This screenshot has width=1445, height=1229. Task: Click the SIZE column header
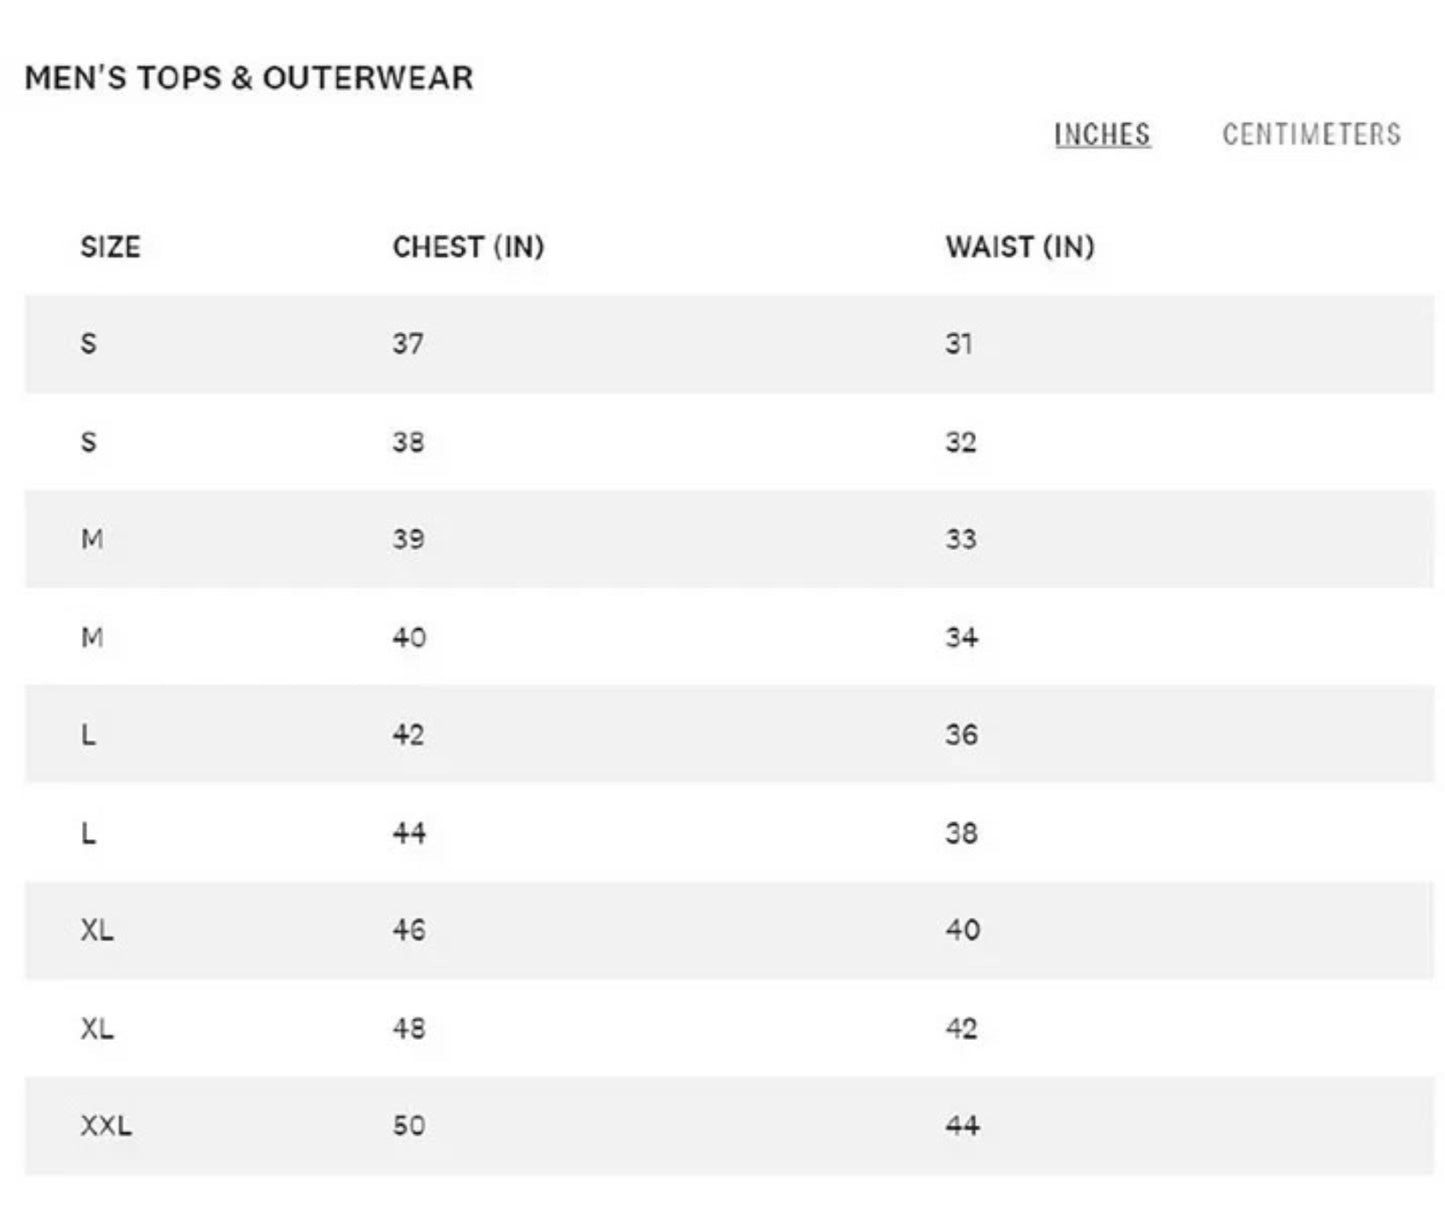coord(110,247)
